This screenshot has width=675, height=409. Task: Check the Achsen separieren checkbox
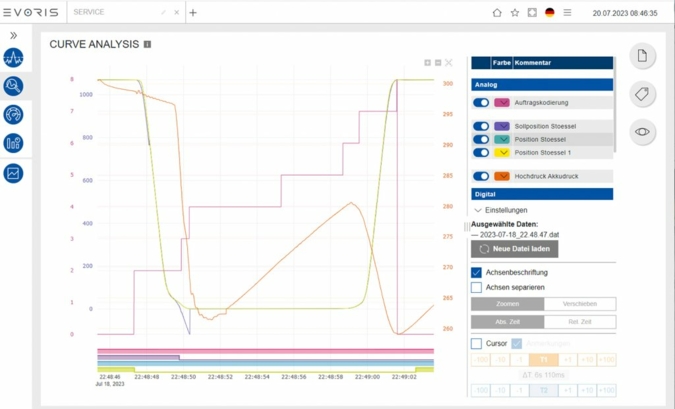click(476, 287)
